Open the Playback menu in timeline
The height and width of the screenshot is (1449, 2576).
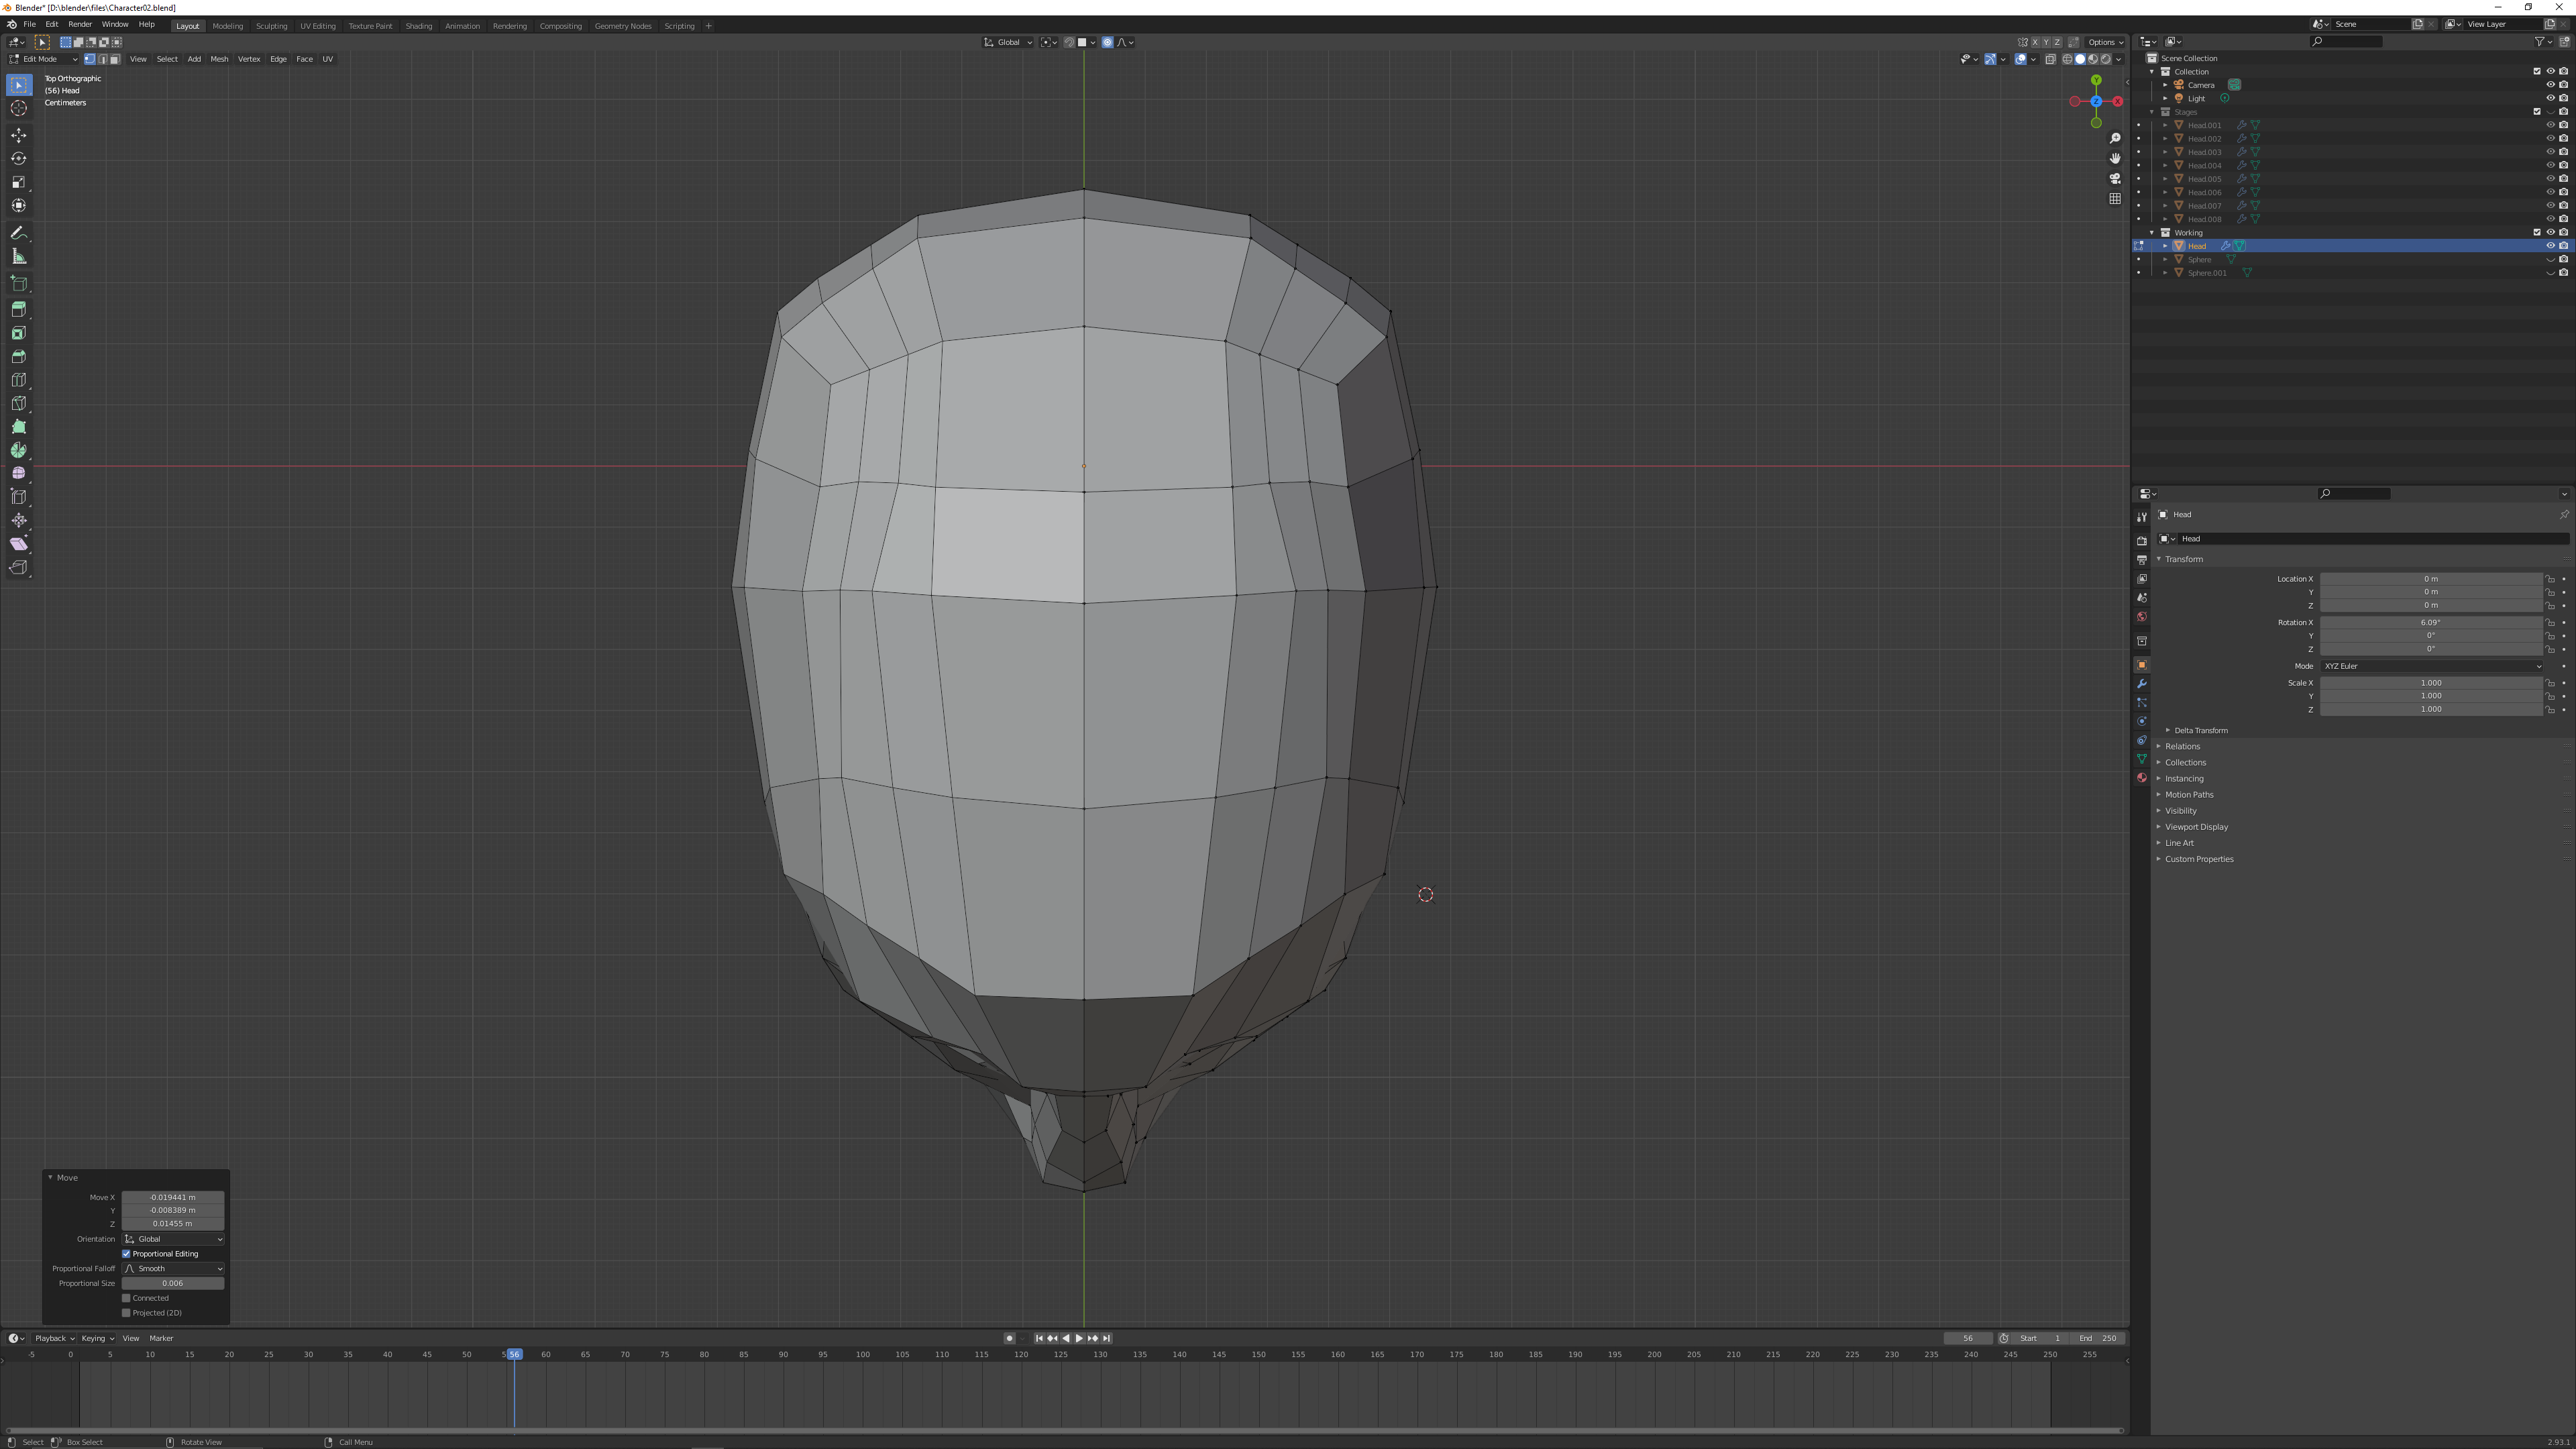click(54, 1338)
